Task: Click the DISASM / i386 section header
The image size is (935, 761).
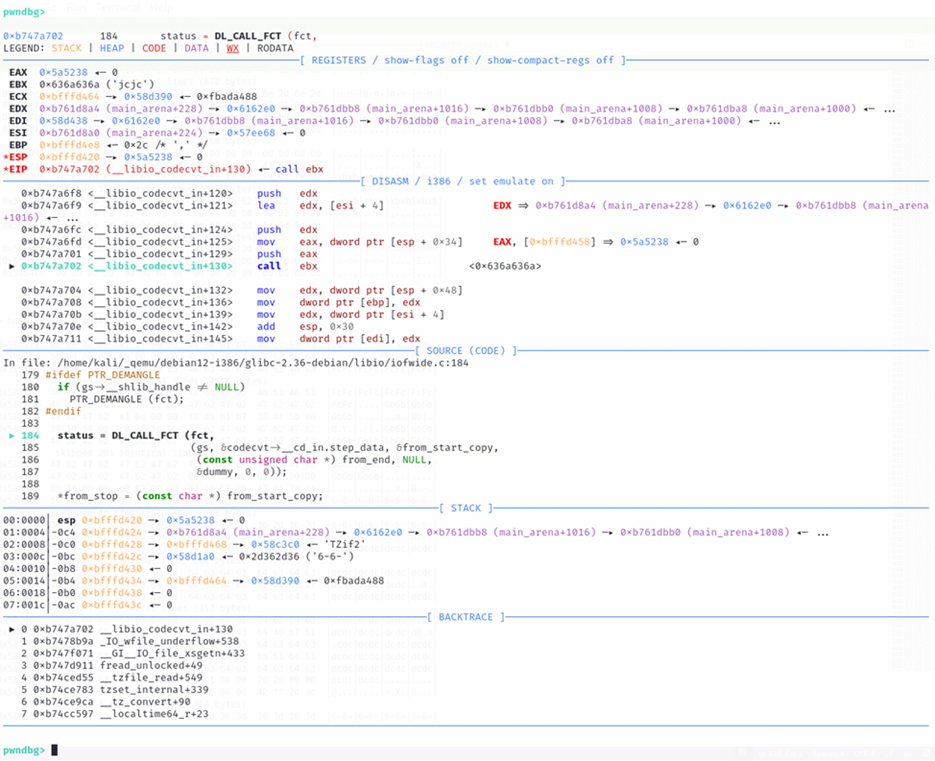Action: pyautogui.click(x=462, y=181)
